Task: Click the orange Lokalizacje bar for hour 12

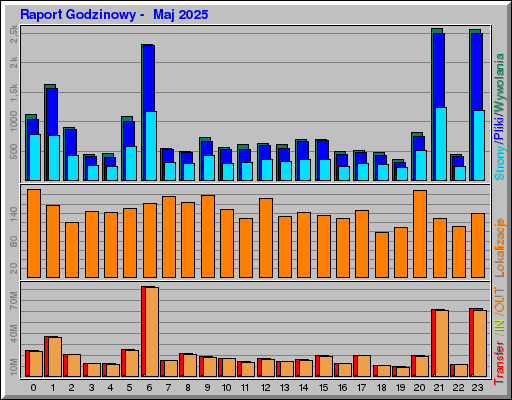Action: [x=266, y=238]
